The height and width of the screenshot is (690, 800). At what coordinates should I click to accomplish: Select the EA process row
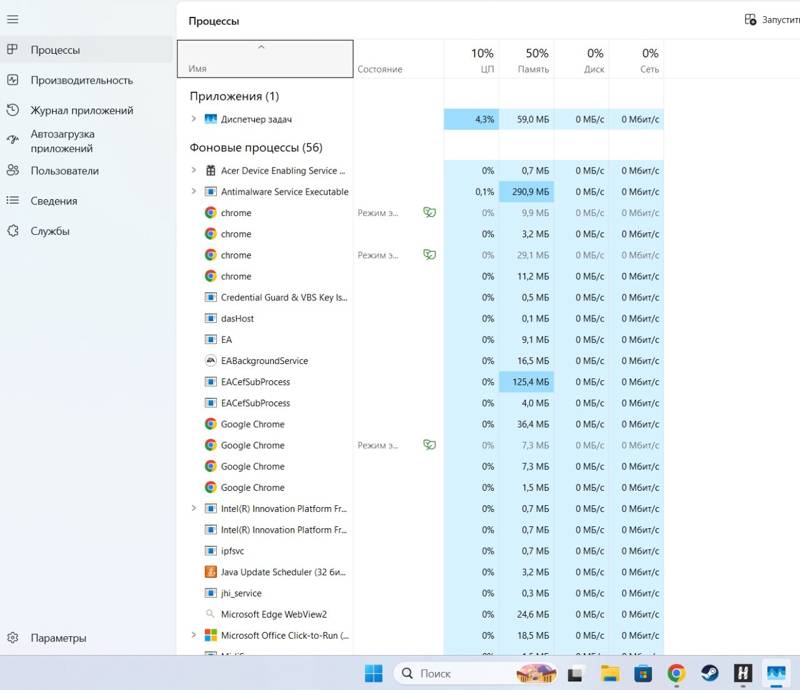(420, 339)
